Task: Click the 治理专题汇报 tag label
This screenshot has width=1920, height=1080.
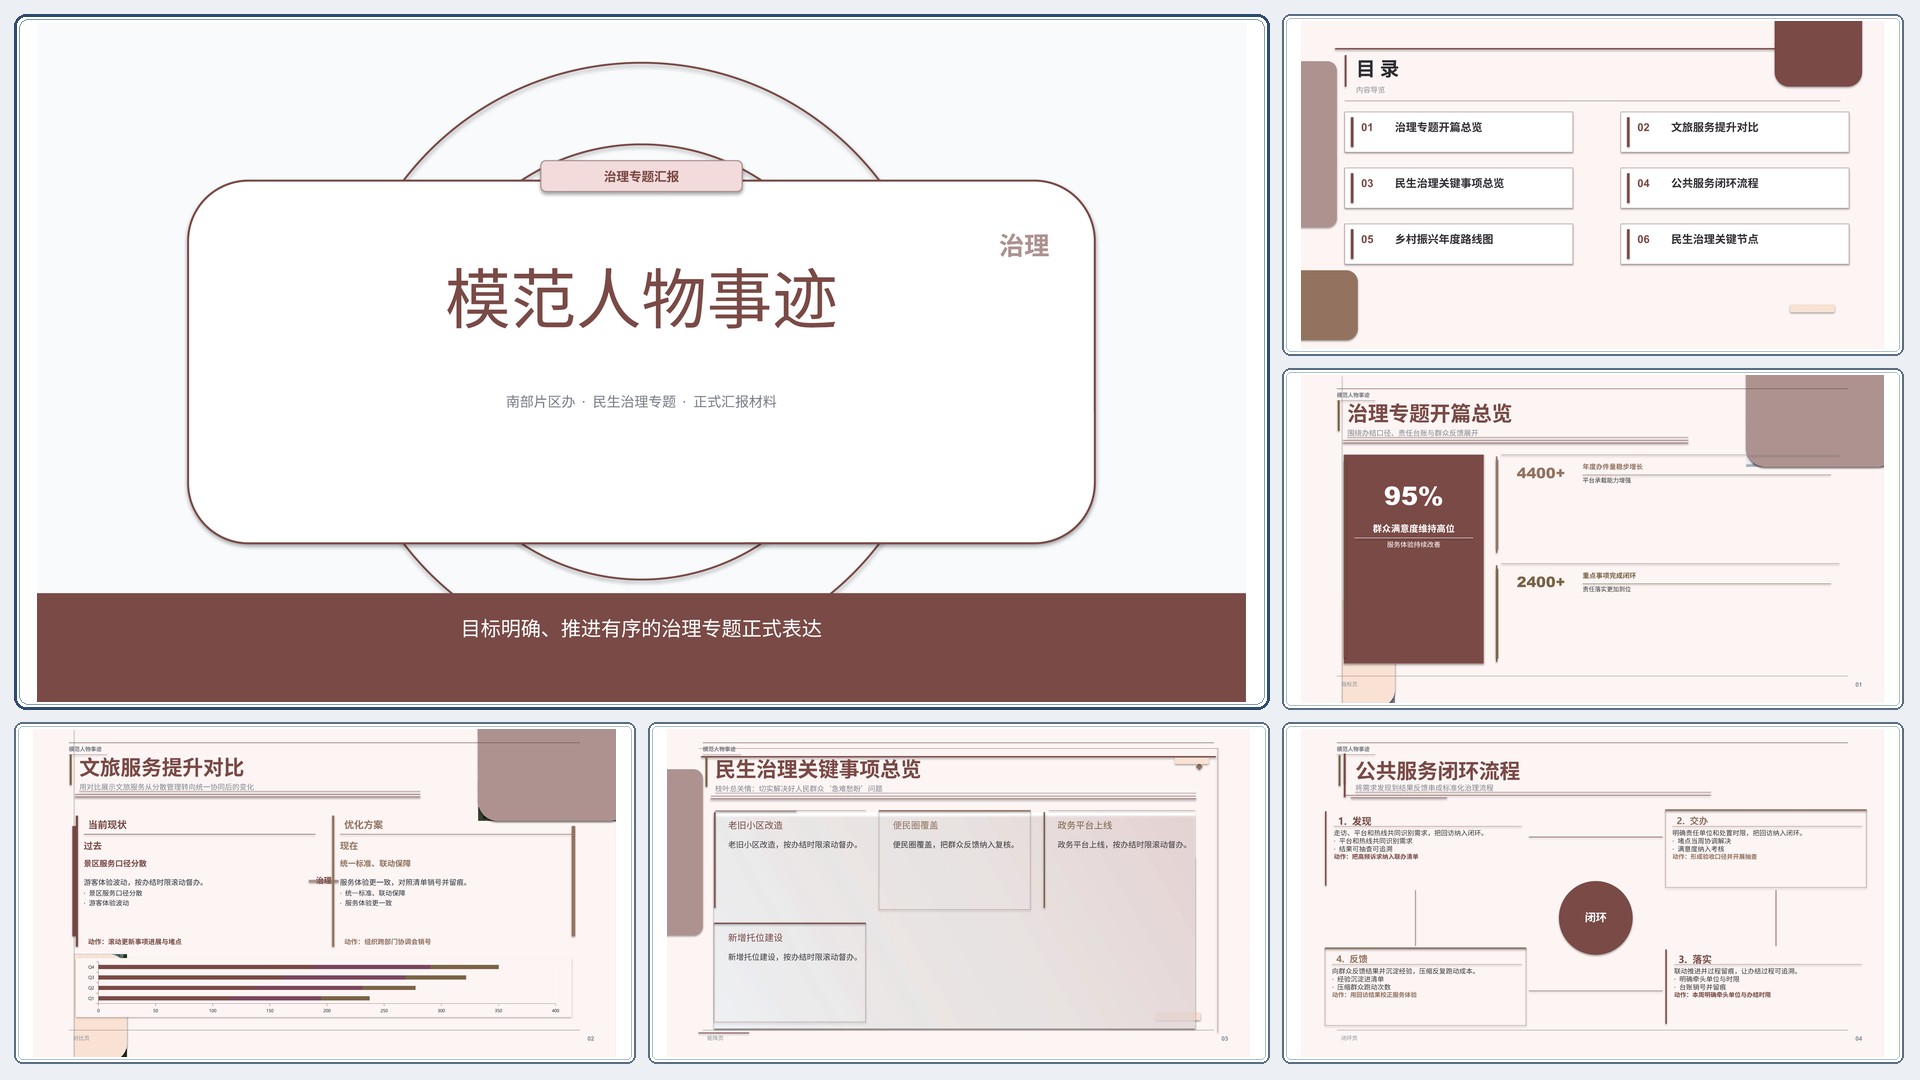Action: pyautogui.click(x=641, y=176)
